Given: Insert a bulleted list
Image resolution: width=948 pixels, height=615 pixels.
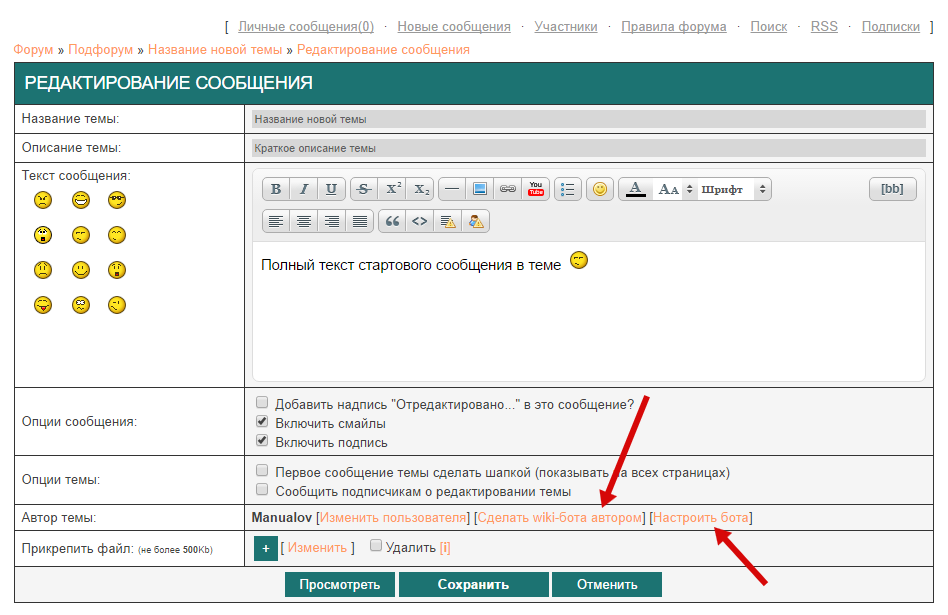Looking at the screenshot, I should (568, 189).
